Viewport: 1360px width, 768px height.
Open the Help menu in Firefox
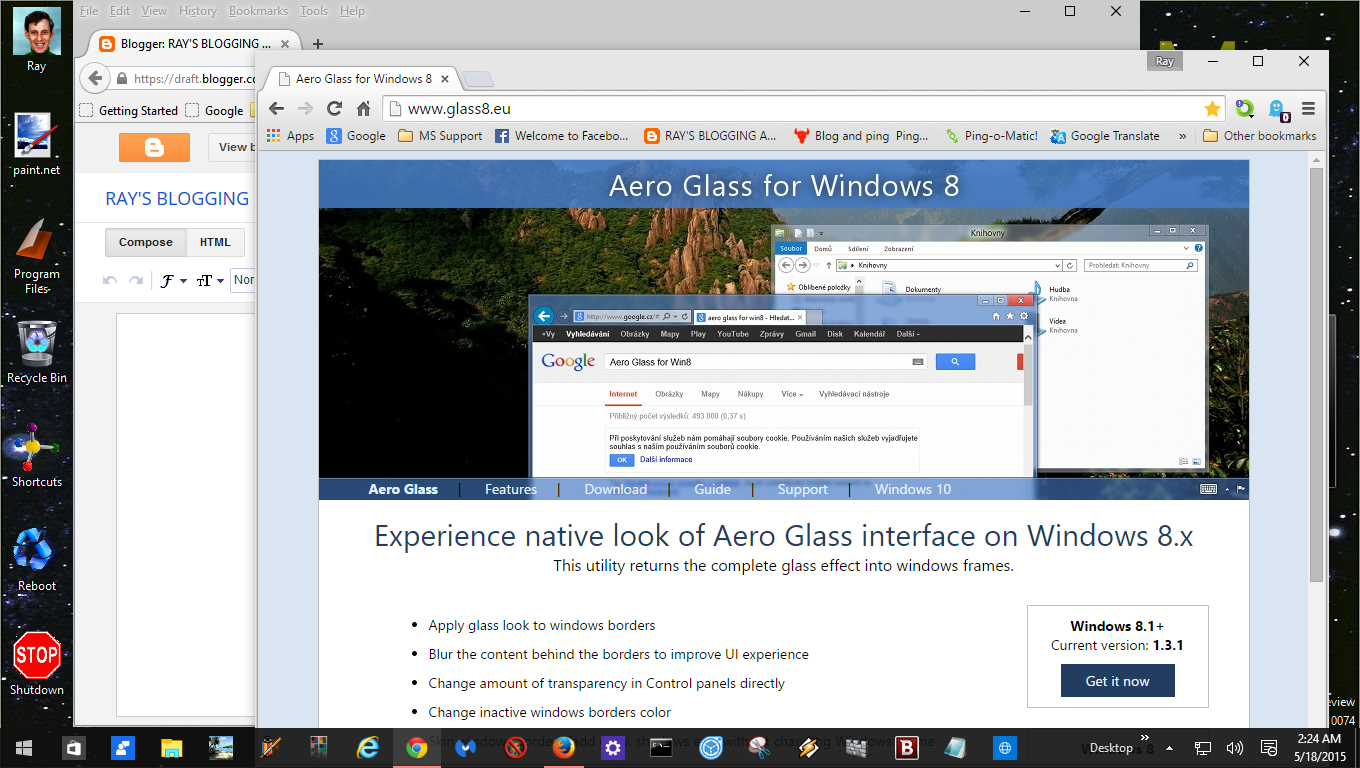coord(352,11)
